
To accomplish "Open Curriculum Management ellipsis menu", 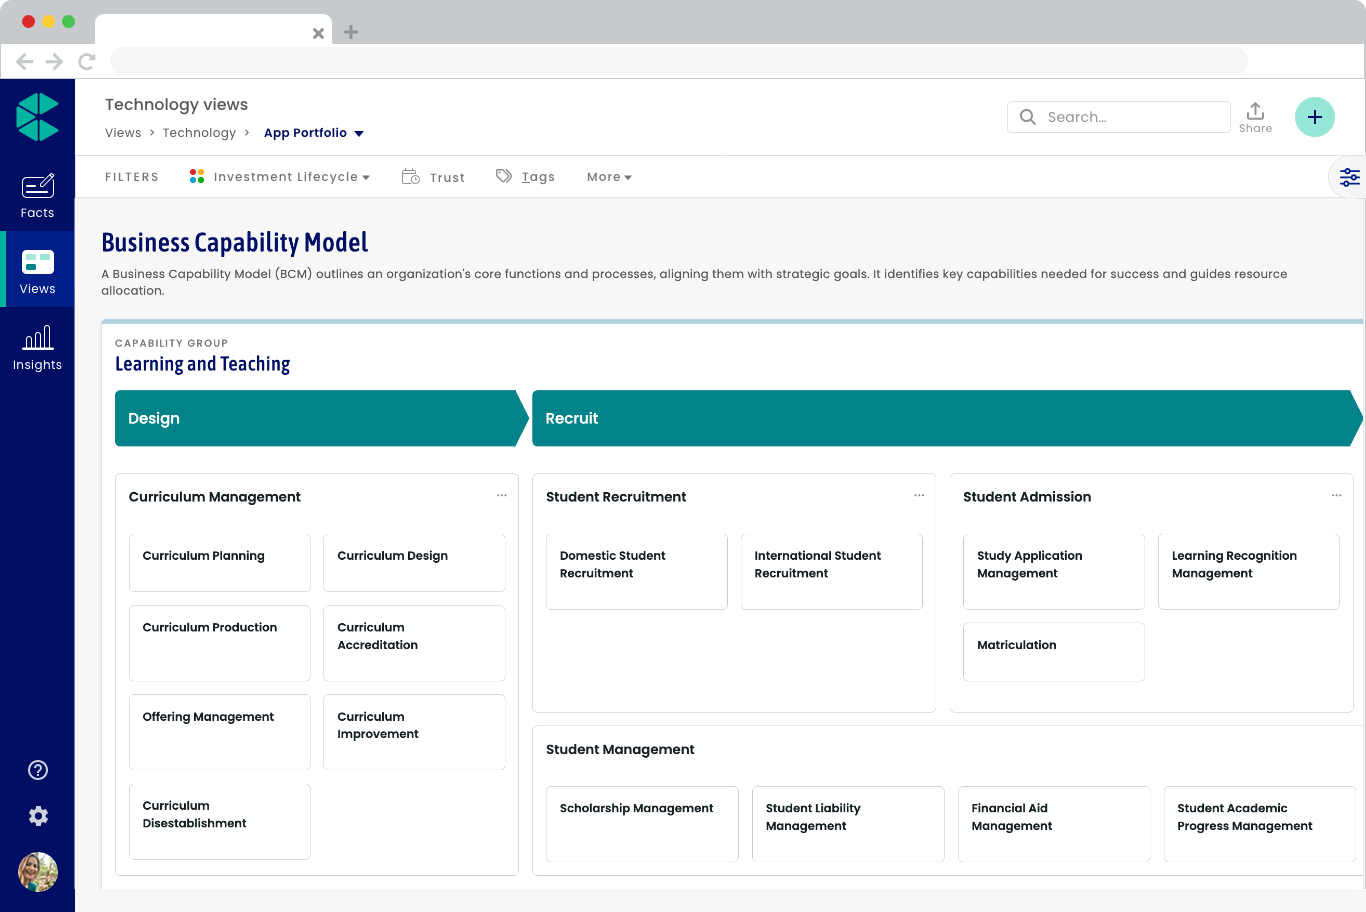I will tap(502, 496).
